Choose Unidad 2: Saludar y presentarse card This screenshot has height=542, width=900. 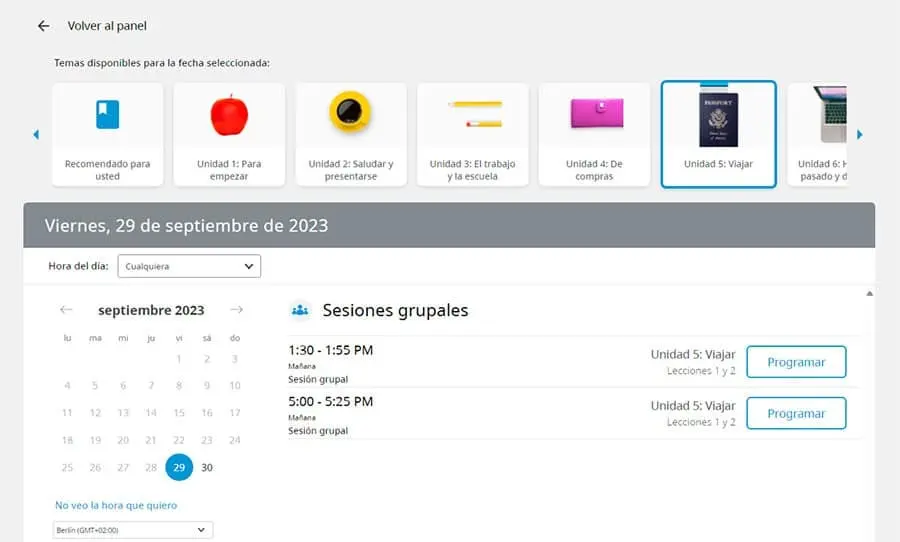click(351, 134)
